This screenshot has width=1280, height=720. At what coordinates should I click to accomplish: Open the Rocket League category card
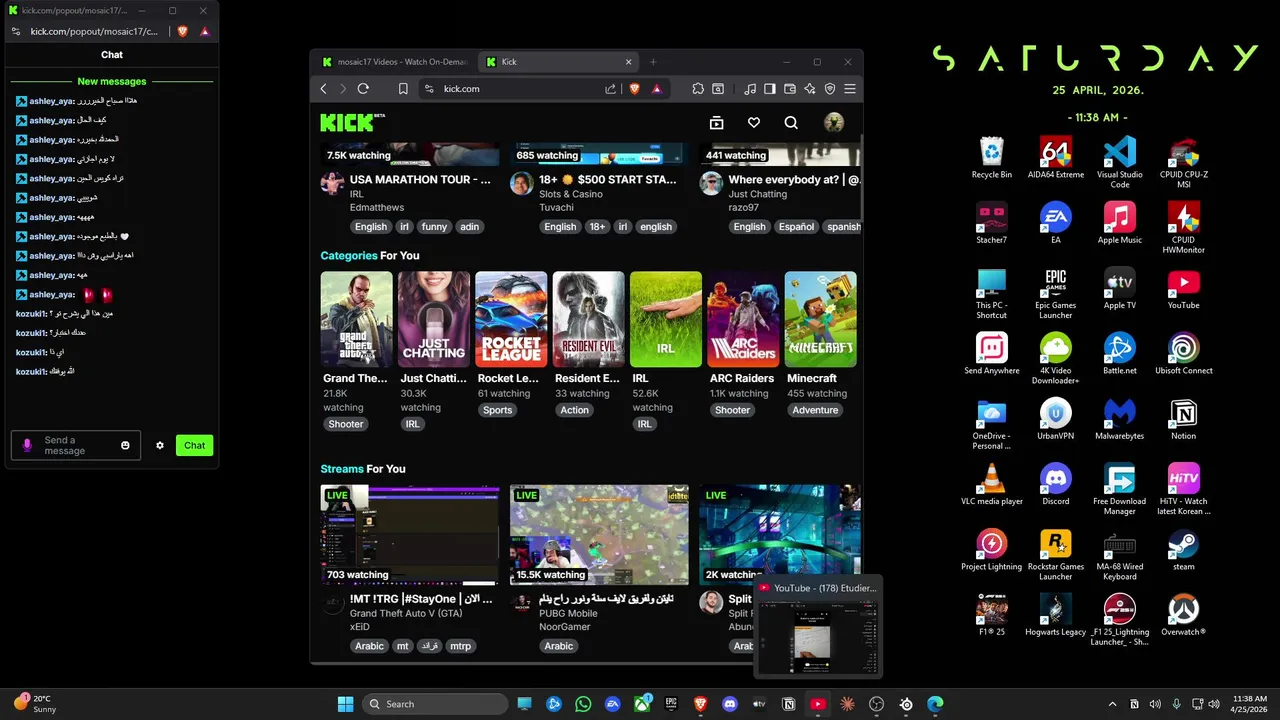tap(511, 319)
